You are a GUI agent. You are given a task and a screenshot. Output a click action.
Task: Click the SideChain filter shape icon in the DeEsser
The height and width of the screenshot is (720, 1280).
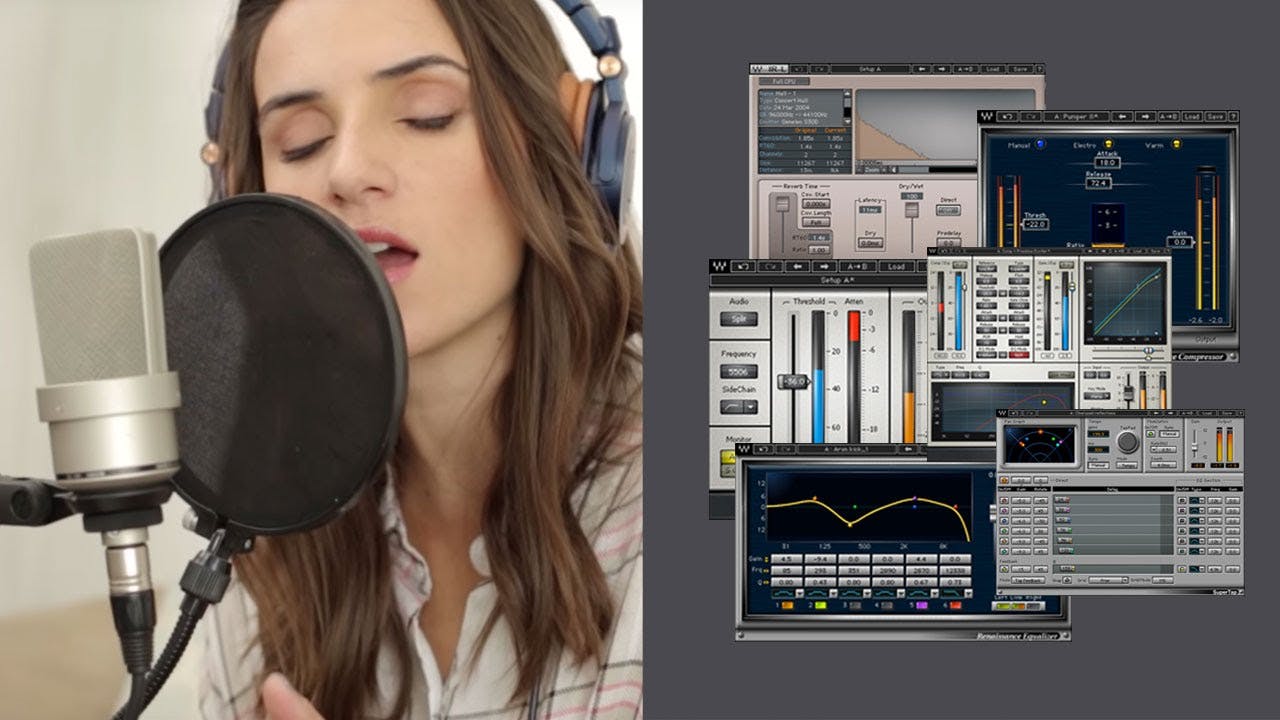coord(732,407)
